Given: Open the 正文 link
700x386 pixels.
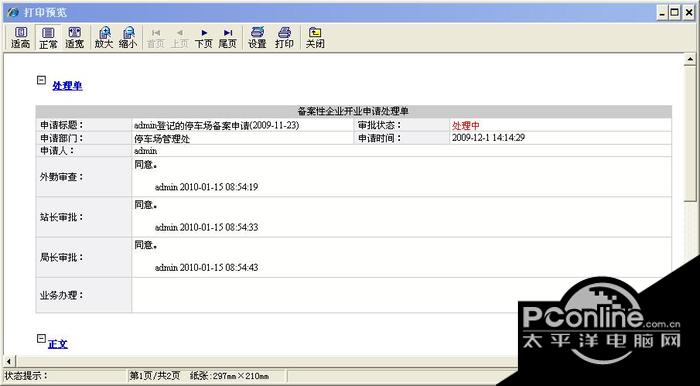Looking at the screenshot, I should (x=58, y=344).
